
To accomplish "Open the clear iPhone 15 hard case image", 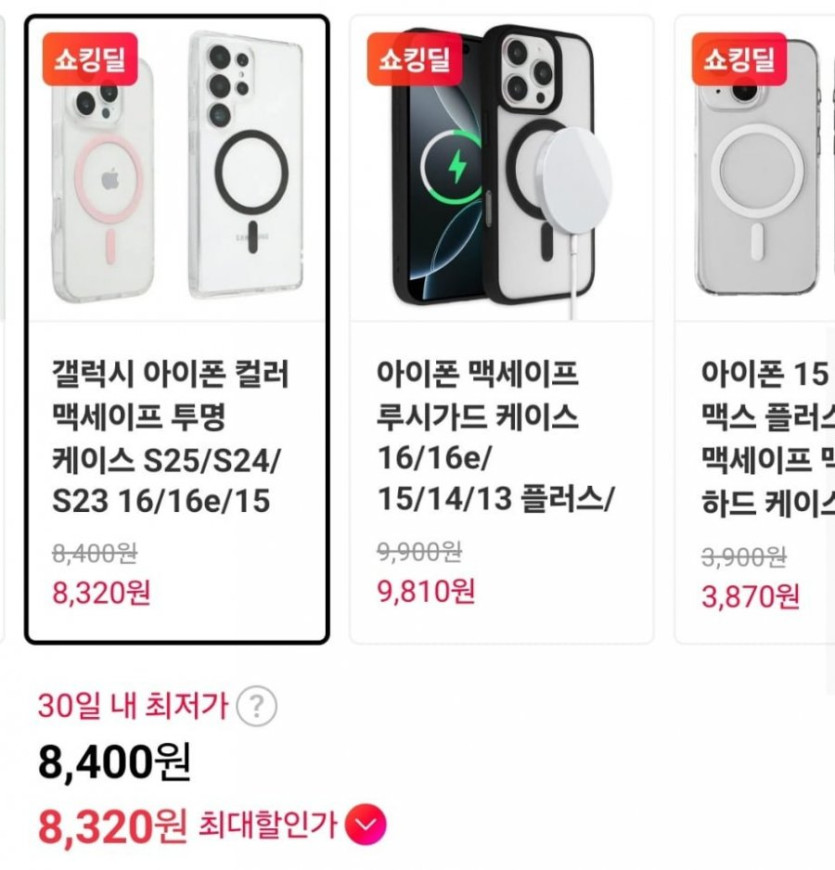I will (757, 166).
